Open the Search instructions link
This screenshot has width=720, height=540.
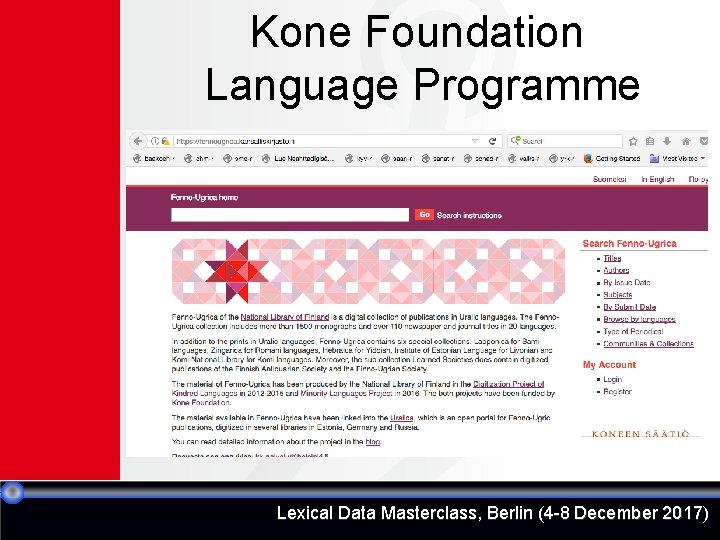(x=469, y=215)
